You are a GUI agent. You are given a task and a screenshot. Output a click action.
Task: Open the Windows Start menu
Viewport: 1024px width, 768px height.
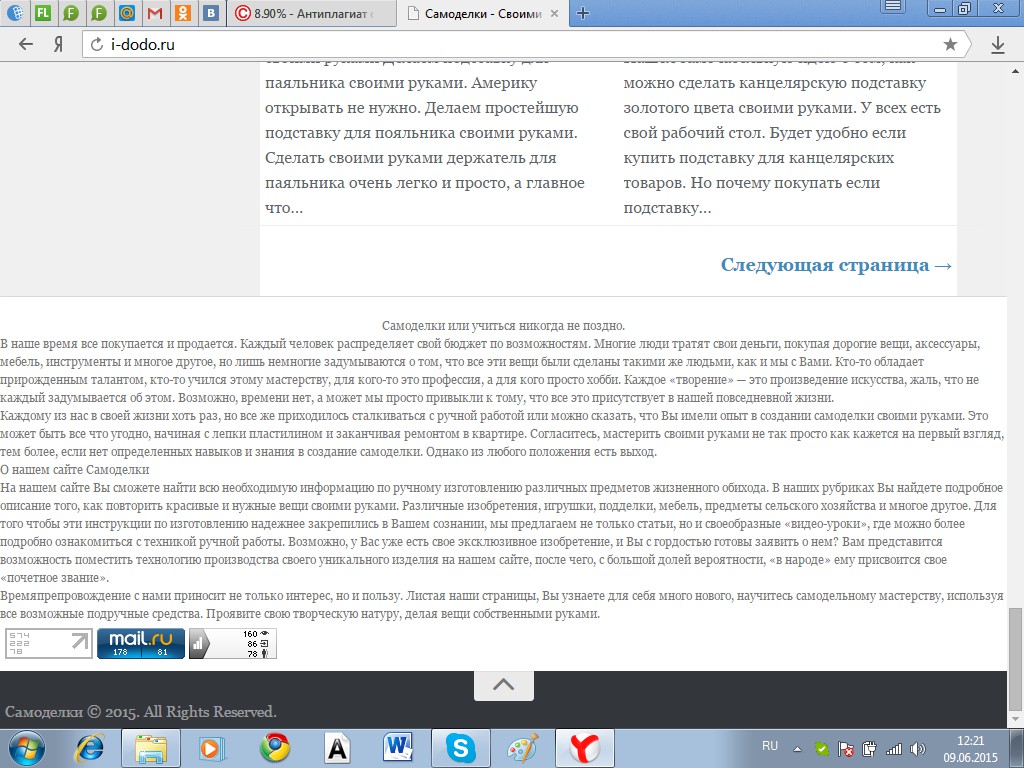[x=26, y=748]
